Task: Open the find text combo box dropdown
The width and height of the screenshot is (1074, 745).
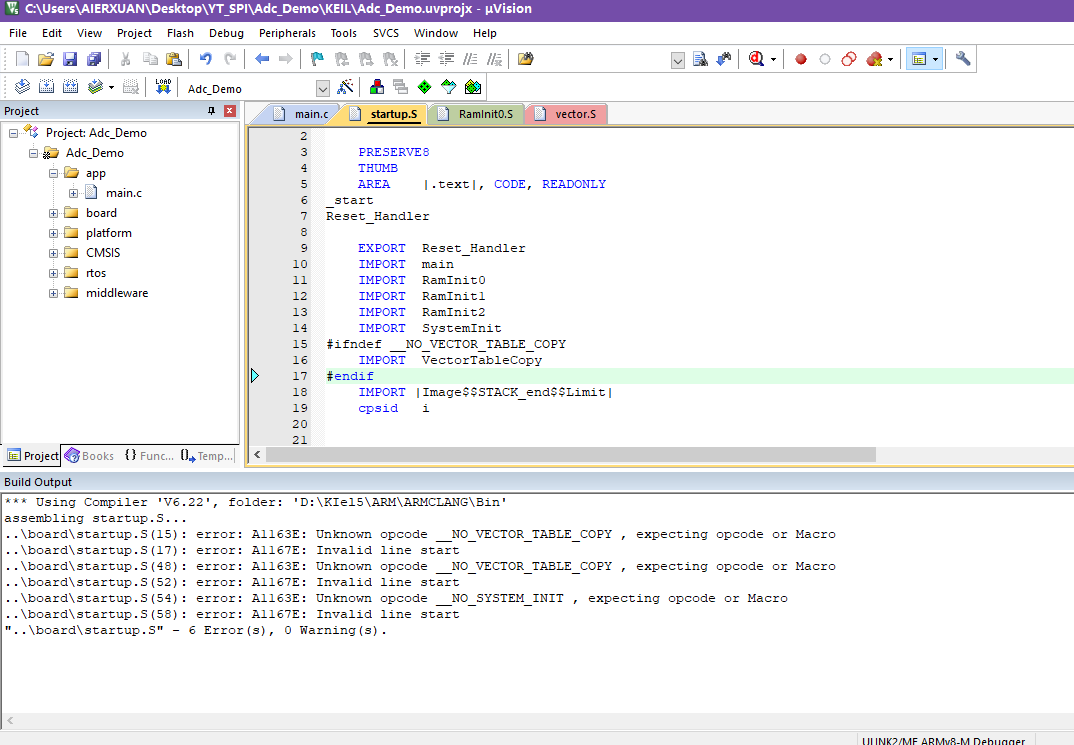Action: click(677, 60)
